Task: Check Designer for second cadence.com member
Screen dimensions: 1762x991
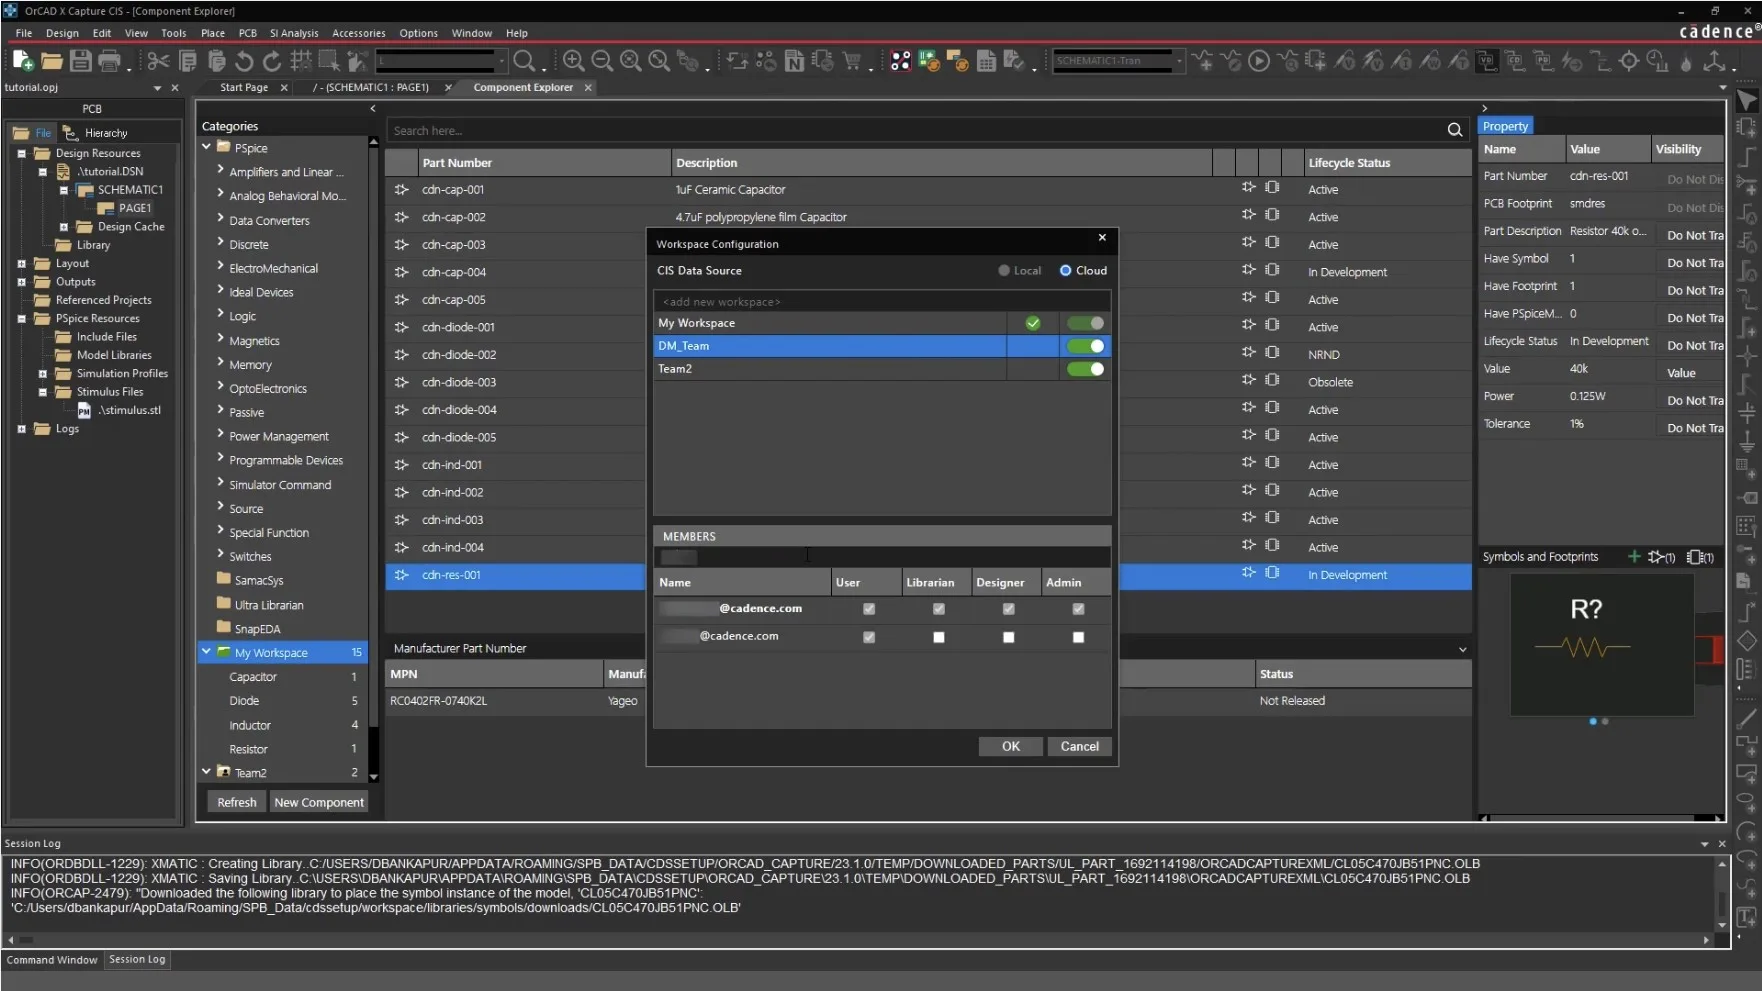Action: [x=1008, y=637]
